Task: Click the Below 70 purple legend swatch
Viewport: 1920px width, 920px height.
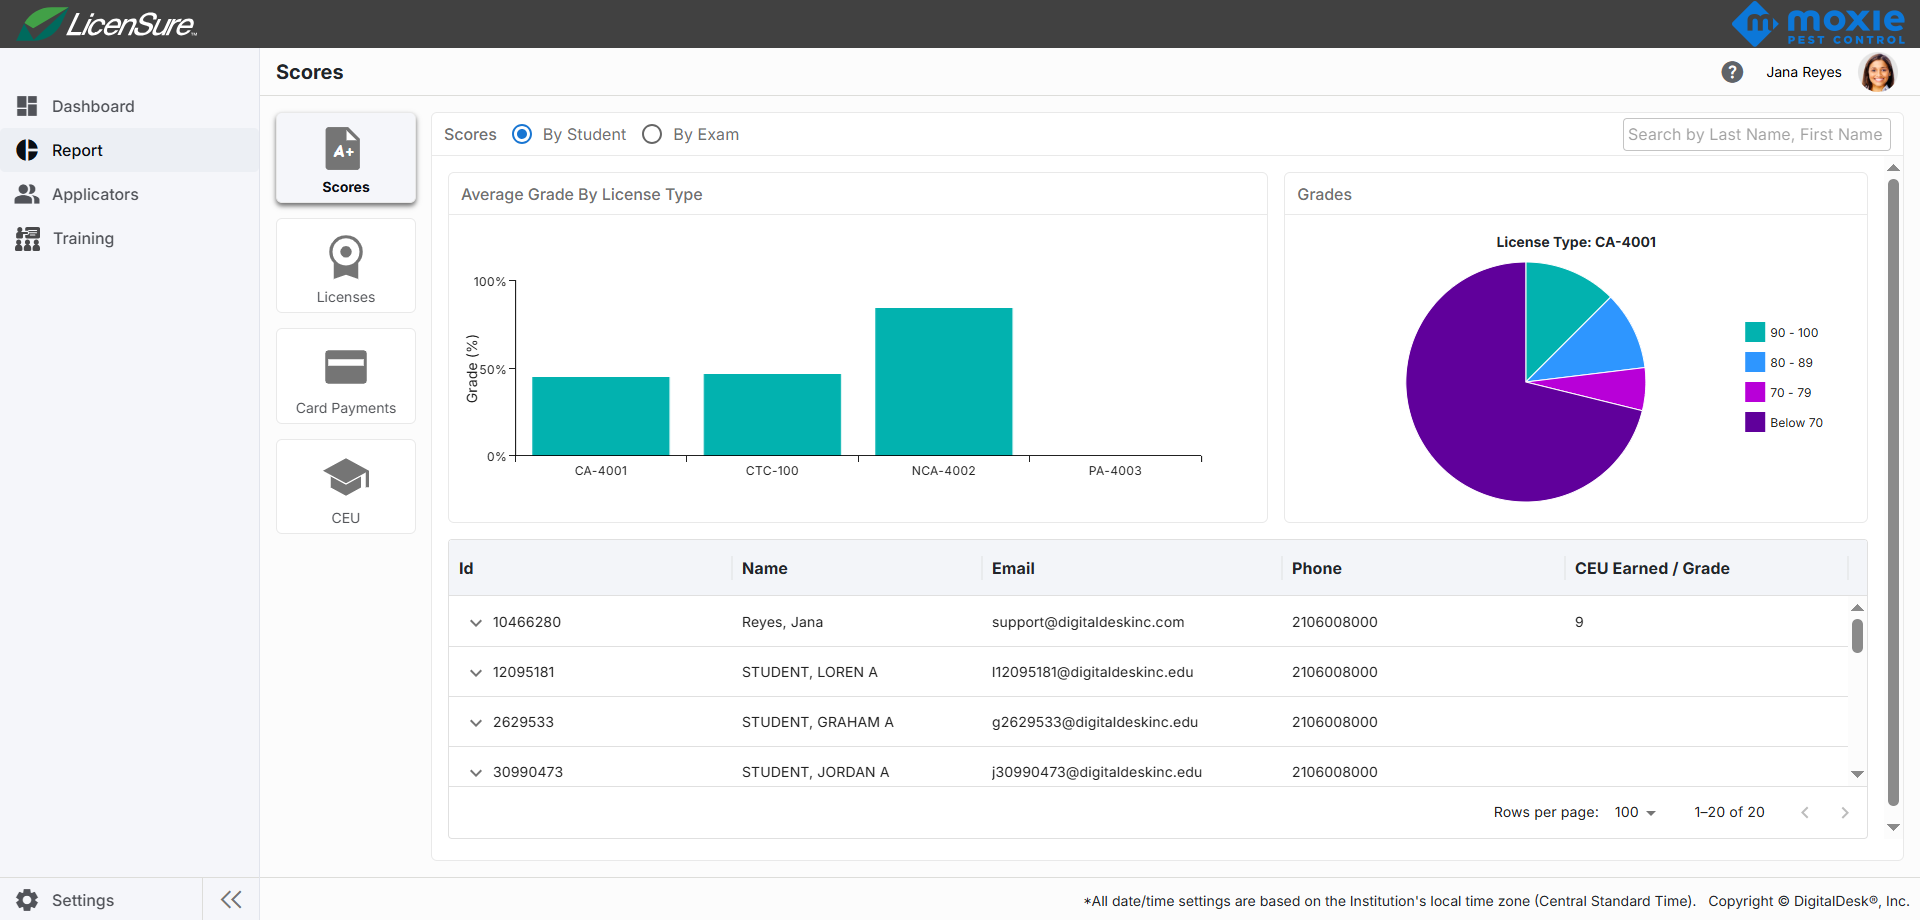Action: coord(1755,422)
